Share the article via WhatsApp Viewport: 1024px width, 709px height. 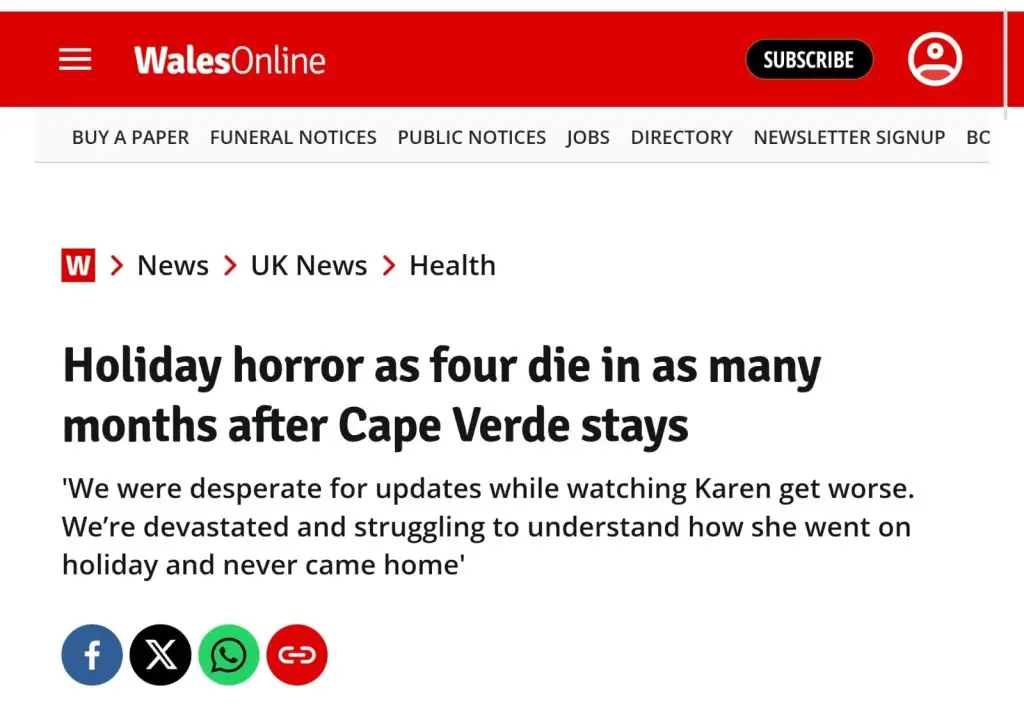[229, 655]
